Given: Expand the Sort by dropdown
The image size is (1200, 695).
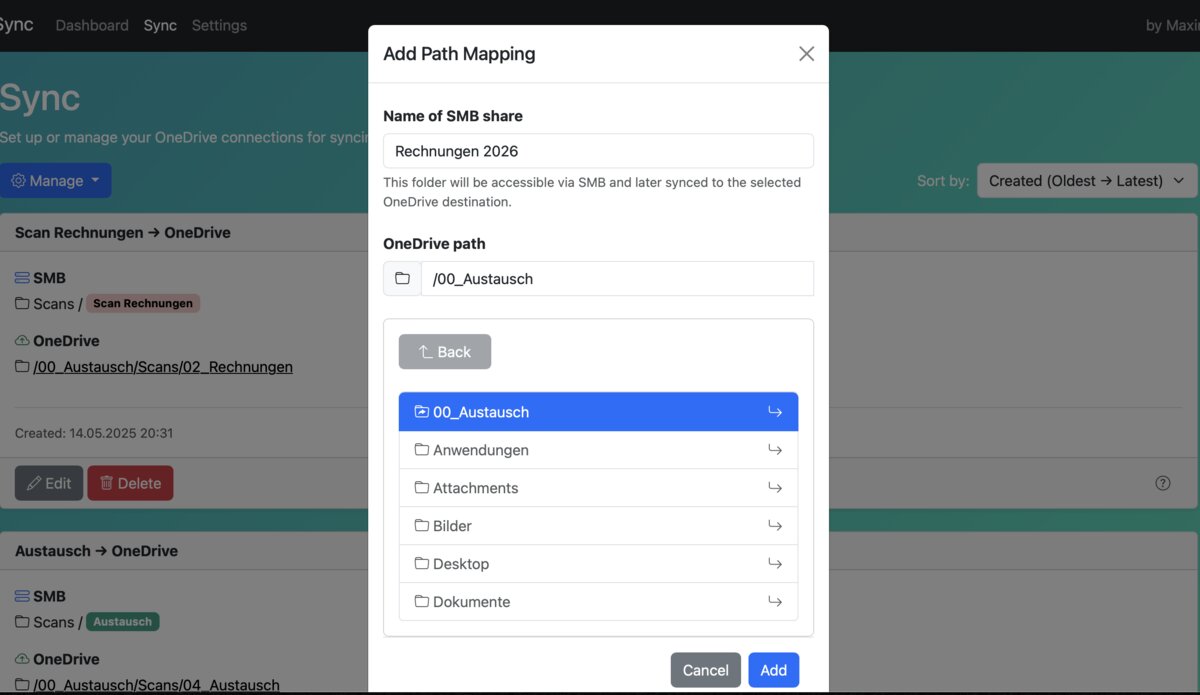Looking at the screenshot, I should tap(1086, 181).
